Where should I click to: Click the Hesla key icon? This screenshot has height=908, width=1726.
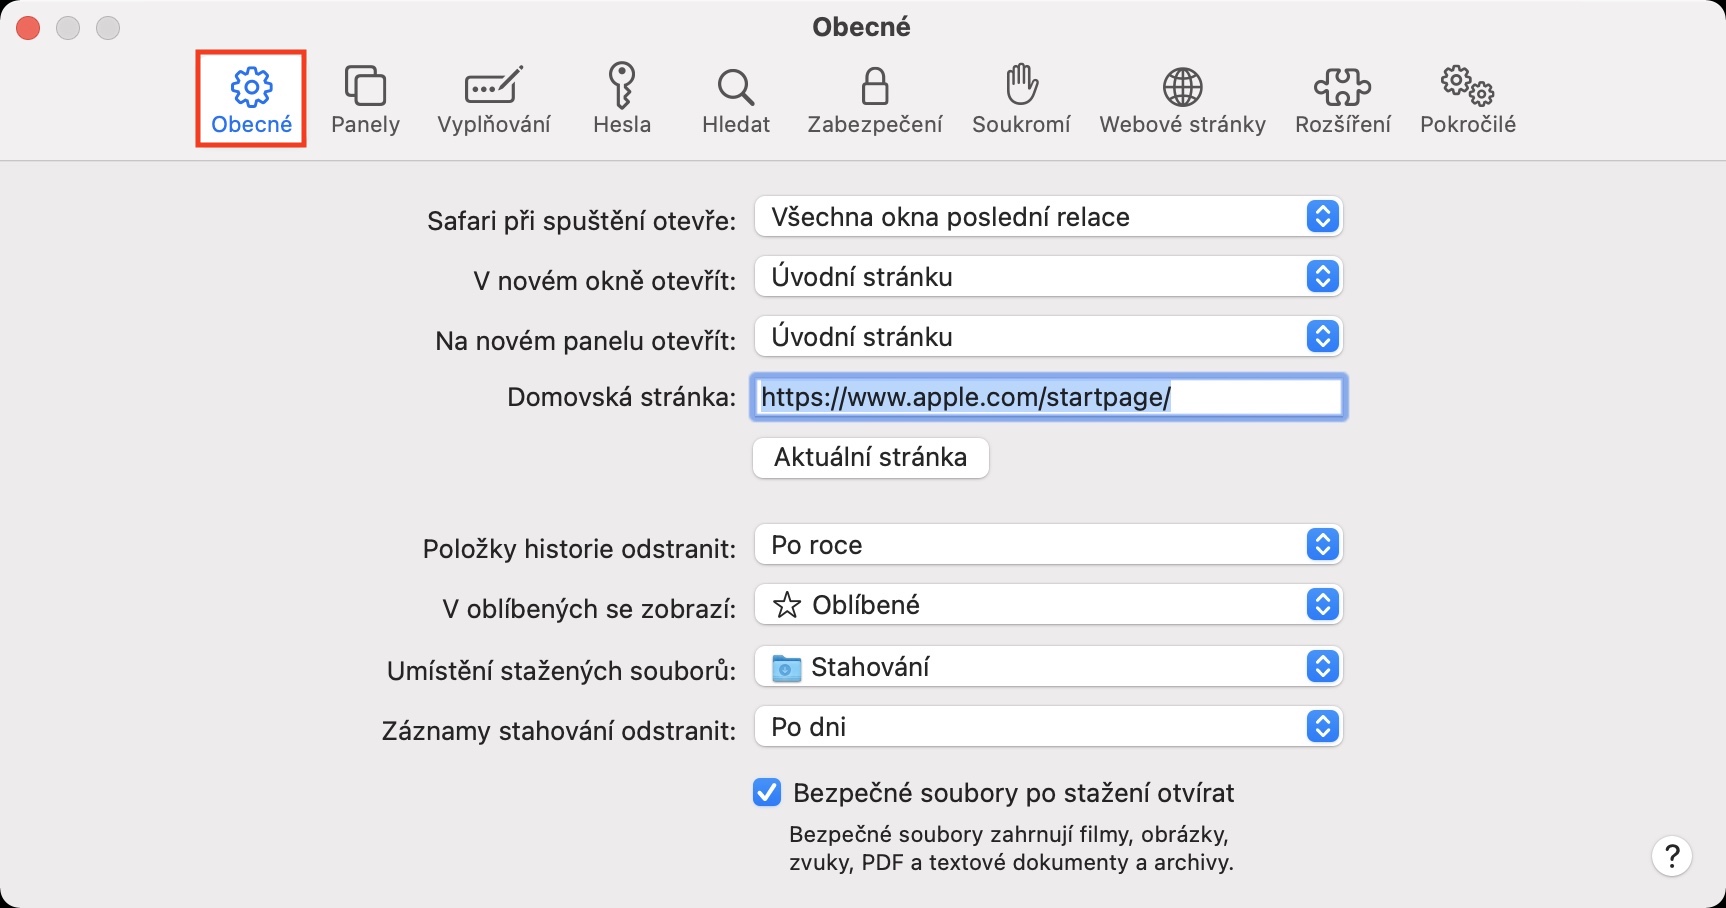(621, 86)
